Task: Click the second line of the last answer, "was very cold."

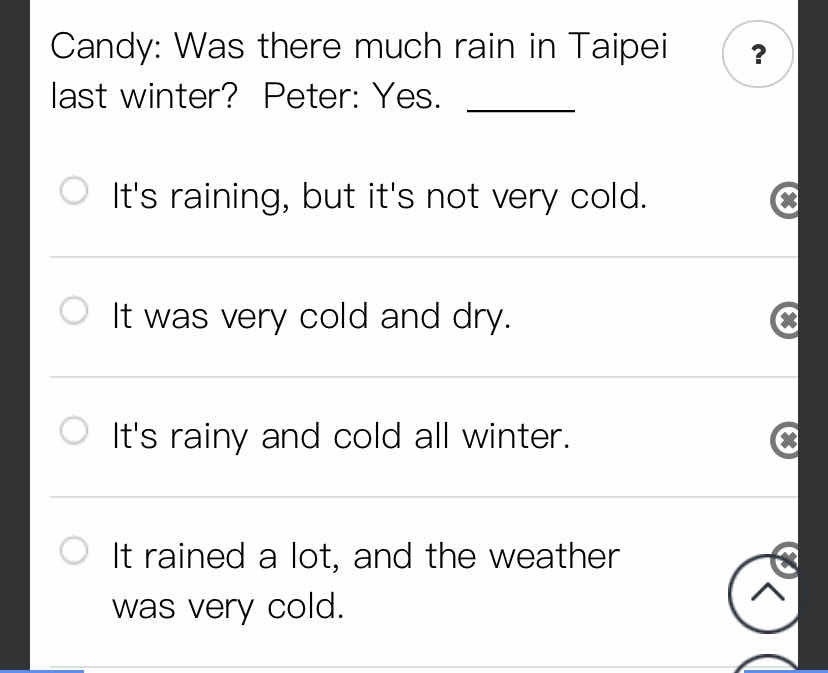Action: [x=228, y=606]
